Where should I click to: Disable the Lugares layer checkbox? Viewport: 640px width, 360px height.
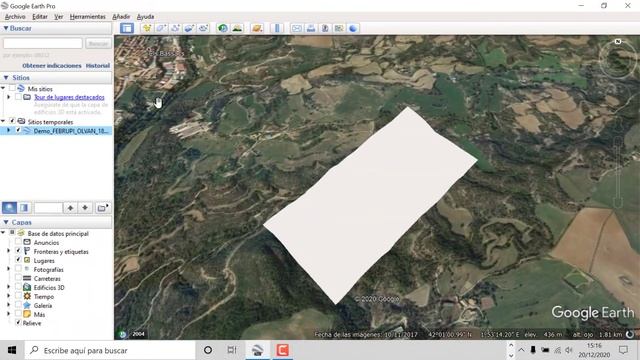(x=18, y=260)
